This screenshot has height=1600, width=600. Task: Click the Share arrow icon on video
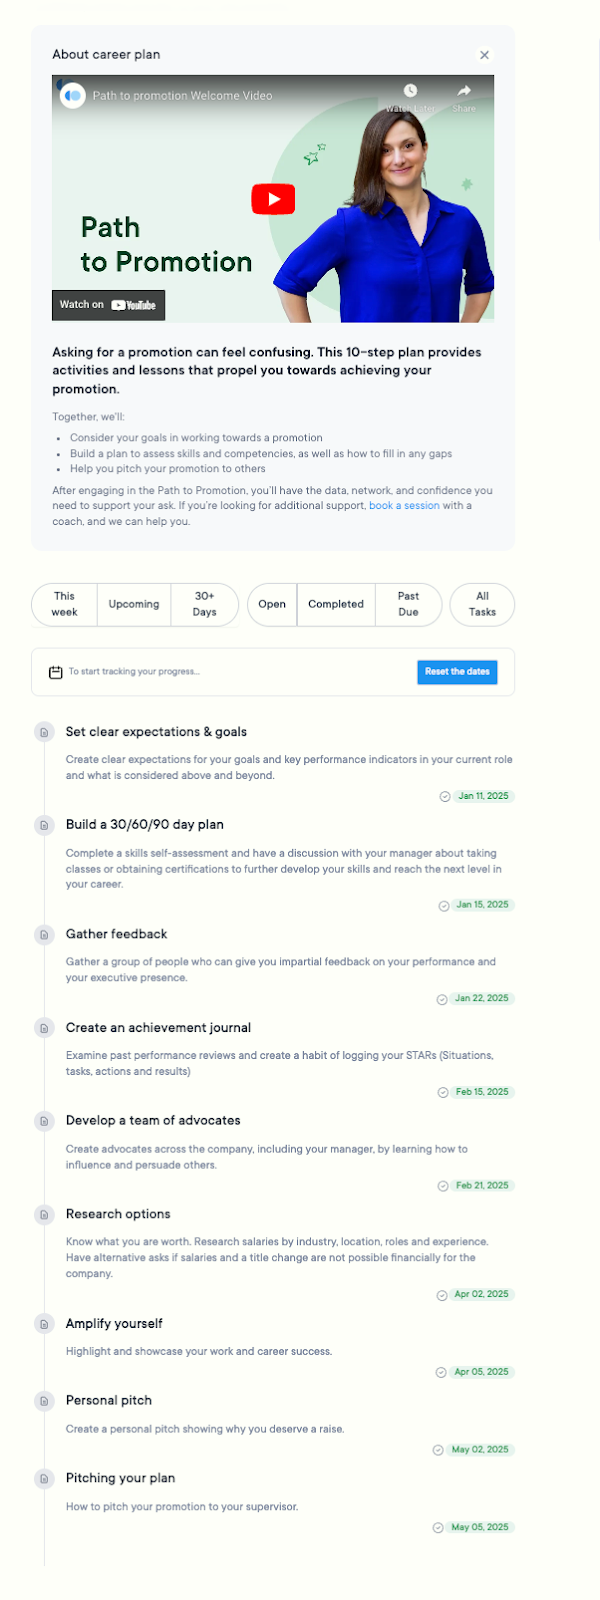[x=464, y=91]
